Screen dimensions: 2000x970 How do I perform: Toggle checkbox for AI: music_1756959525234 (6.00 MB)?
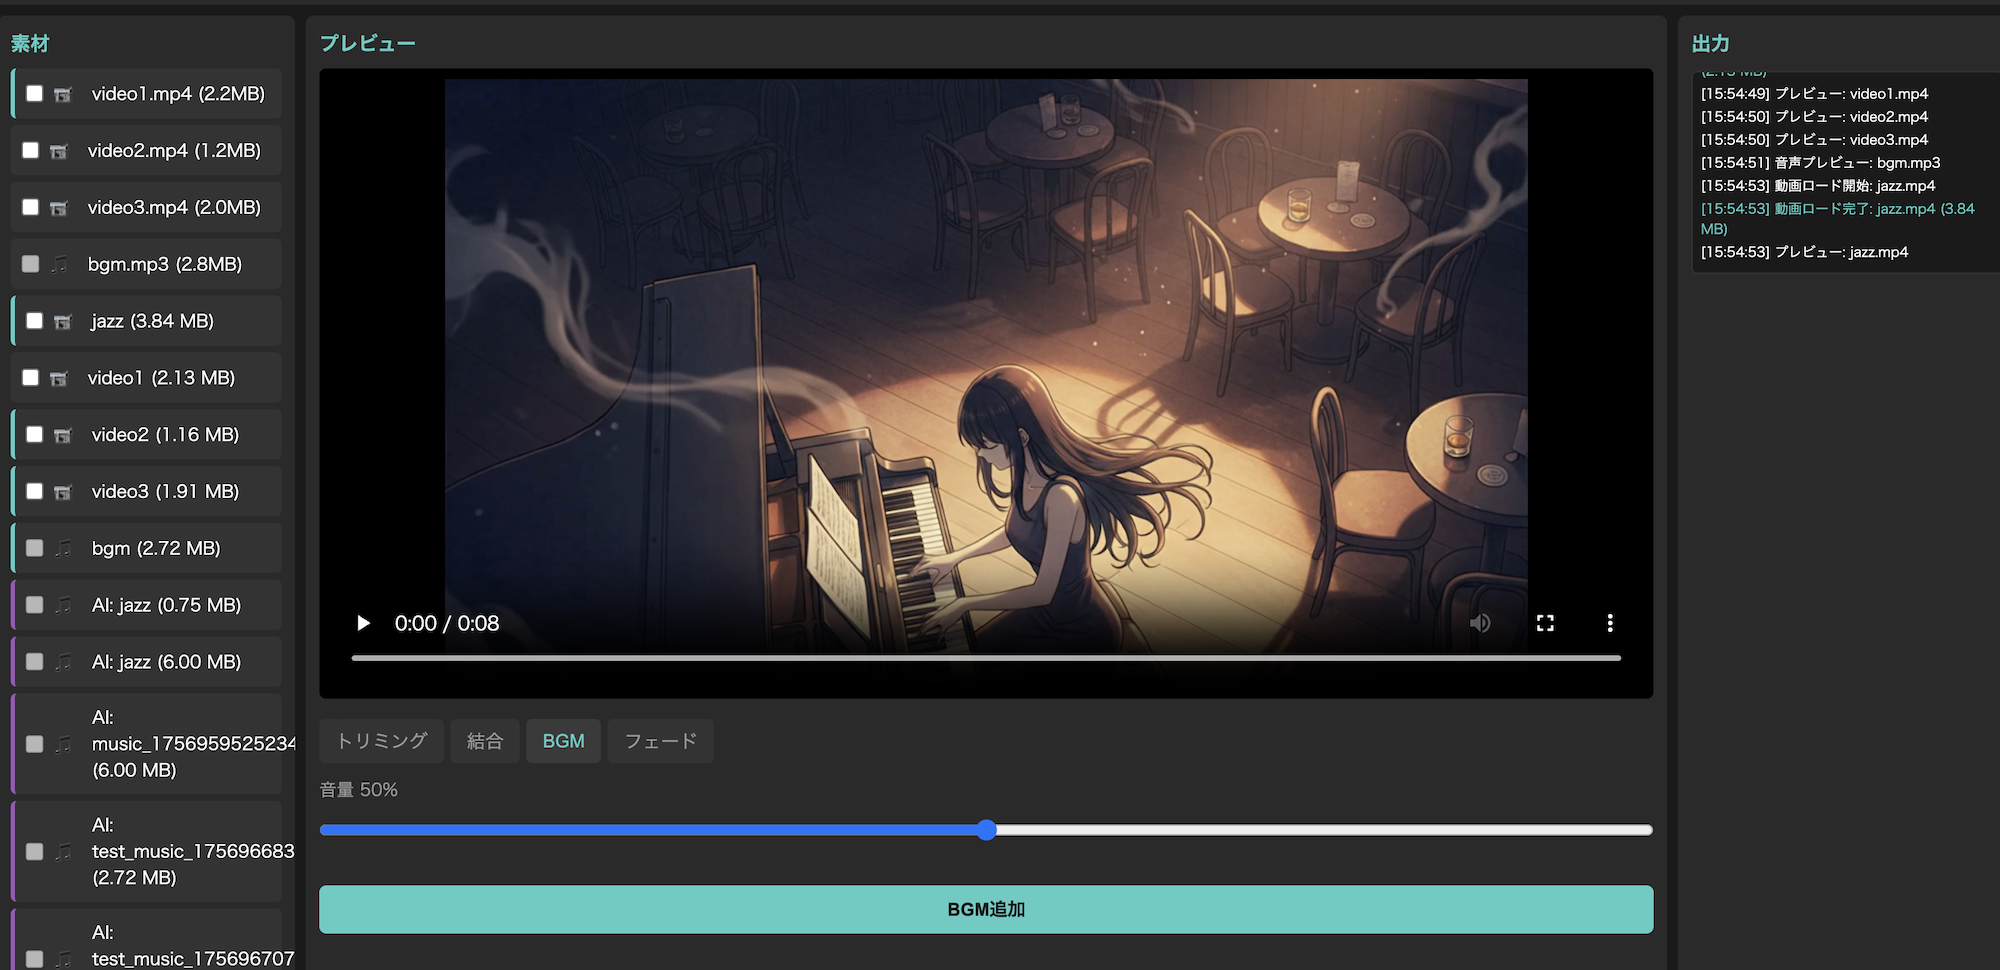[x=35, y=744]
